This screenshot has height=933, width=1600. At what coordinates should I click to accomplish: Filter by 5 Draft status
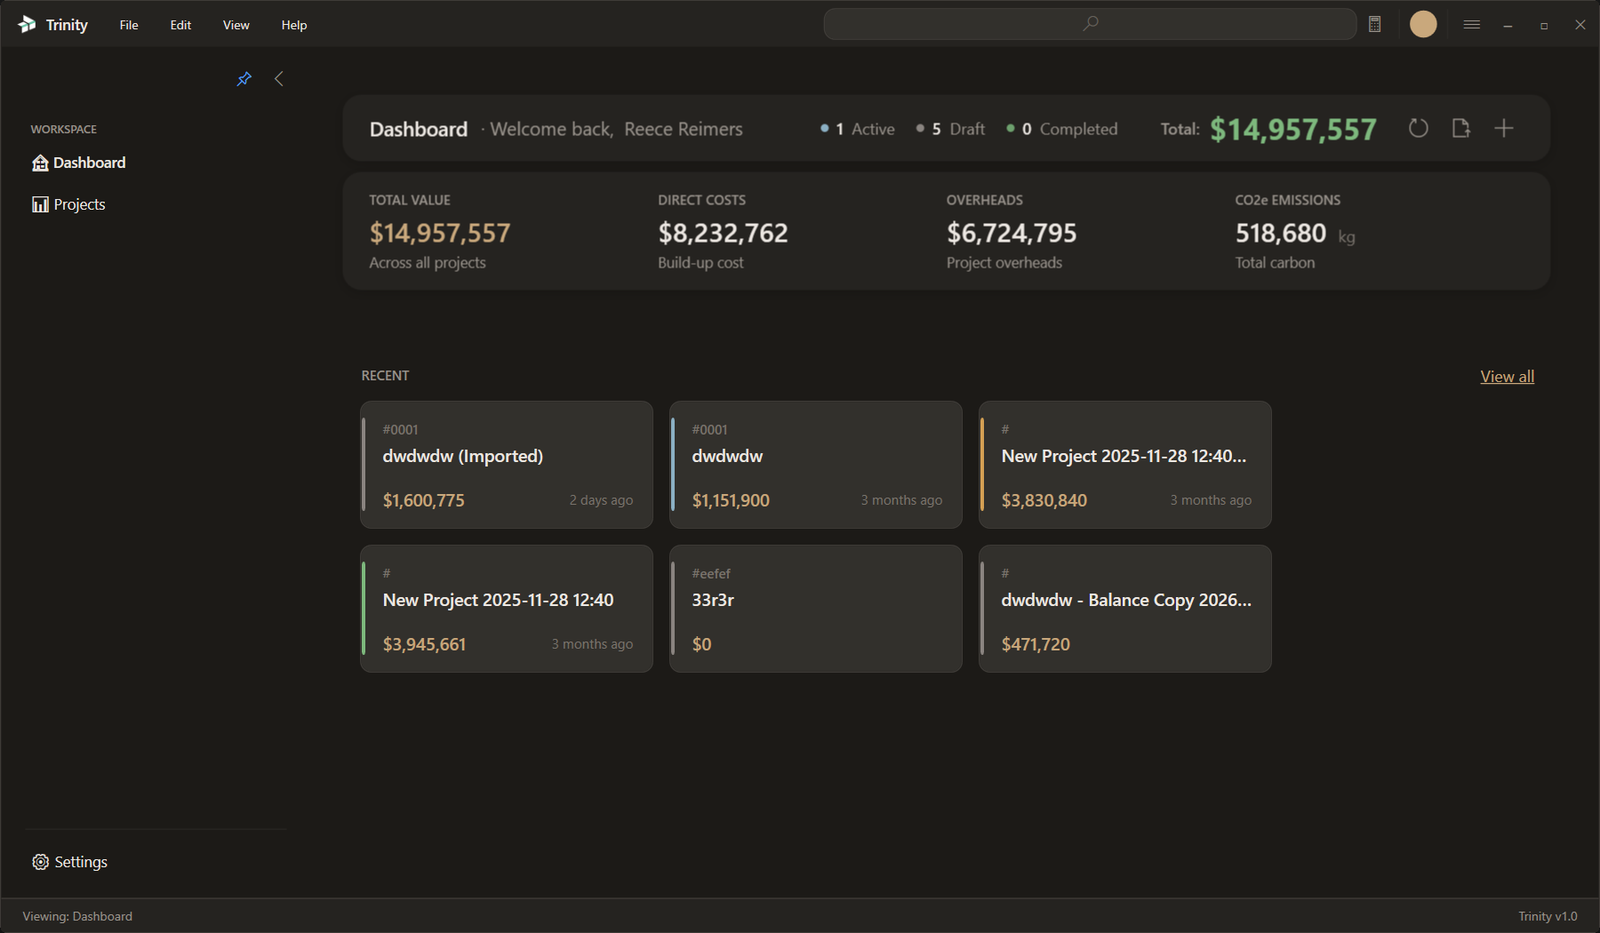click(x=950, y=129)
